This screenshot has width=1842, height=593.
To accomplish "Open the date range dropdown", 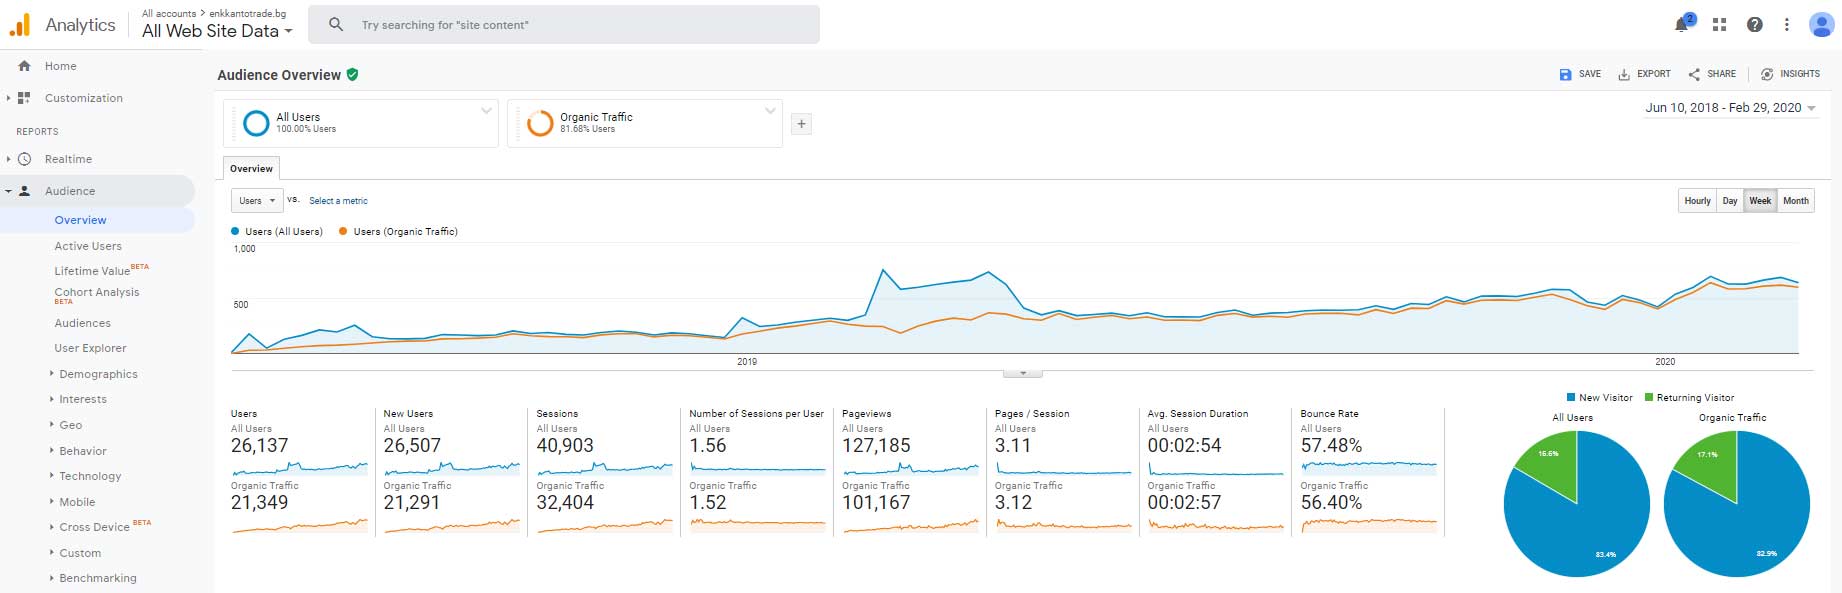I will [1730, 108].
